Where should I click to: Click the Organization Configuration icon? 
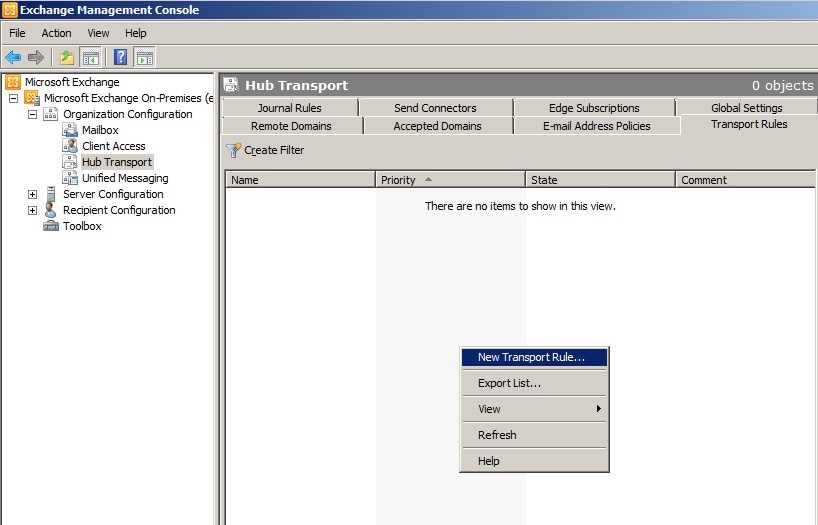click(51, 114)
